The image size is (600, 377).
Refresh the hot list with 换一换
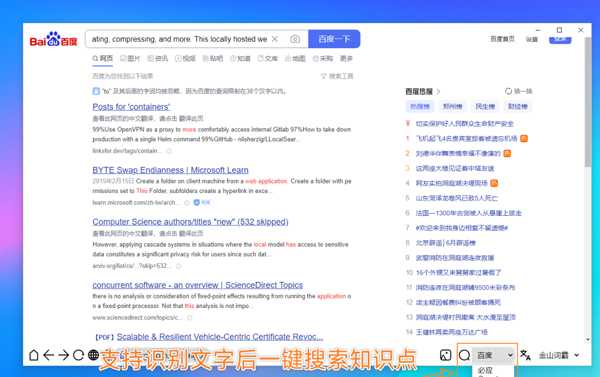point(518,91)
